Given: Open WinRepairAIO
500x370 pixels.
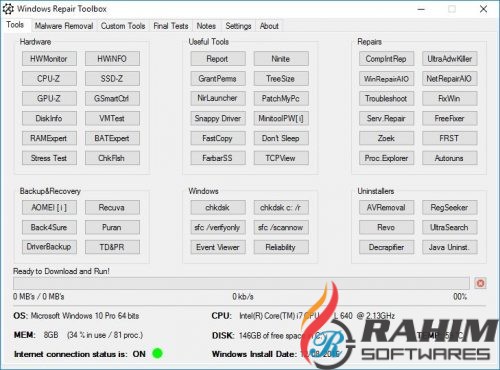Looking at the screenshot, I should pos(386,79).
